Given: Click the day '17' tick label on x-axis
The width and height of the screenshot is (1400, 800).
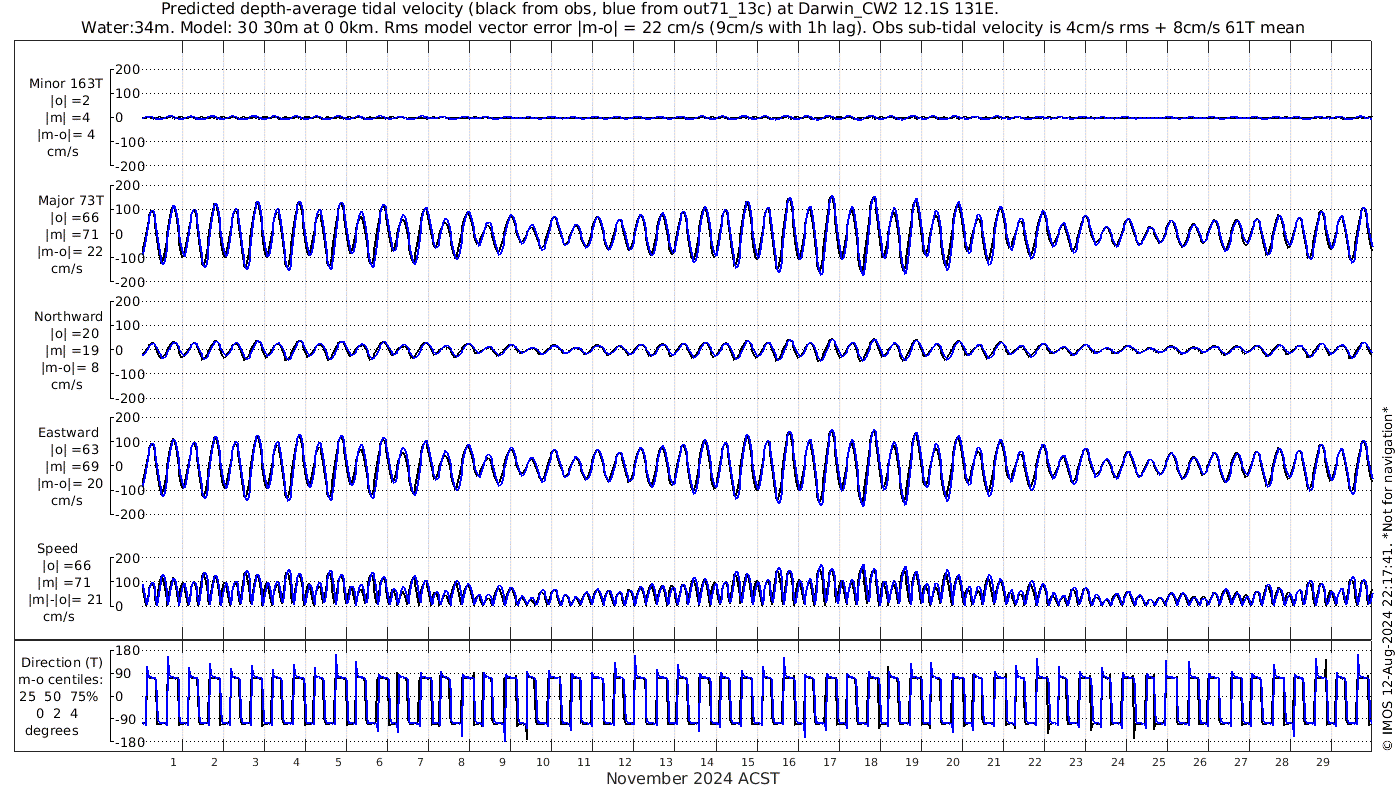Looking at the screenshot, I should point(830,762).
